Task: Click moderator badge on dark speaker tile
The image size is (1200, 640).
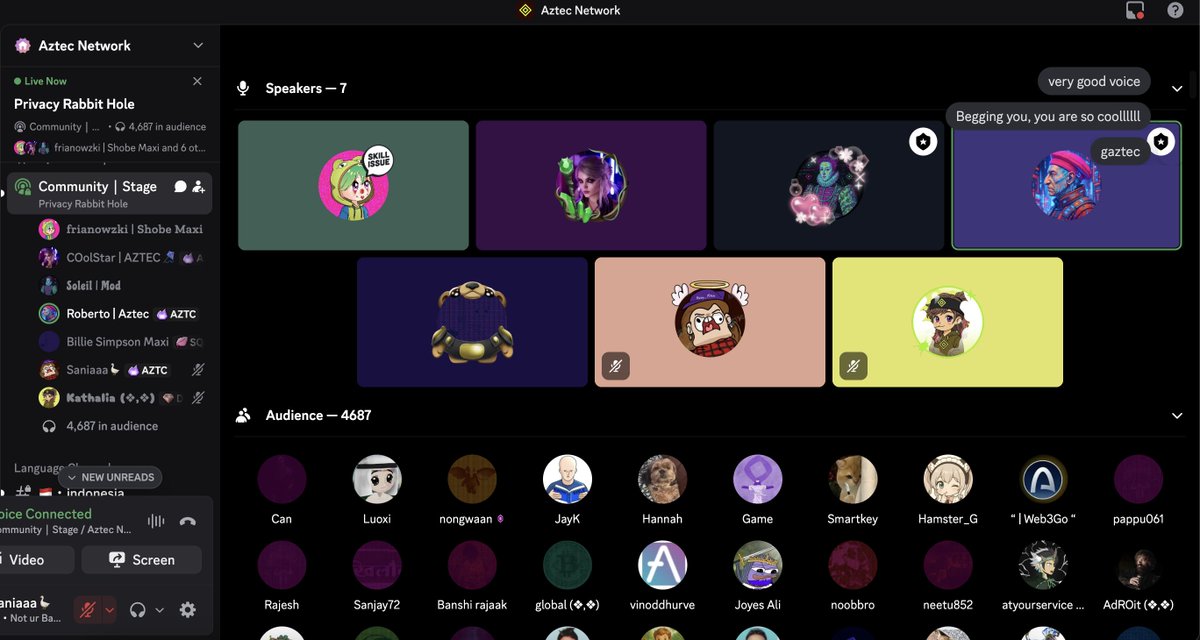Action: tap(922, 142)
